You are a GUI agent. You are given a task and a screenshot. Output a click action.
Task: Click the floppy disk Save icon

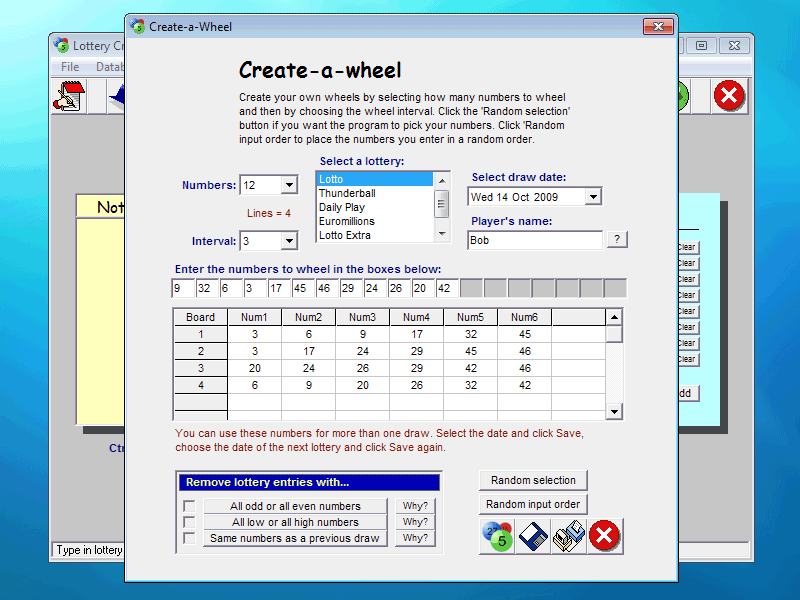click(x=533, y=536)
